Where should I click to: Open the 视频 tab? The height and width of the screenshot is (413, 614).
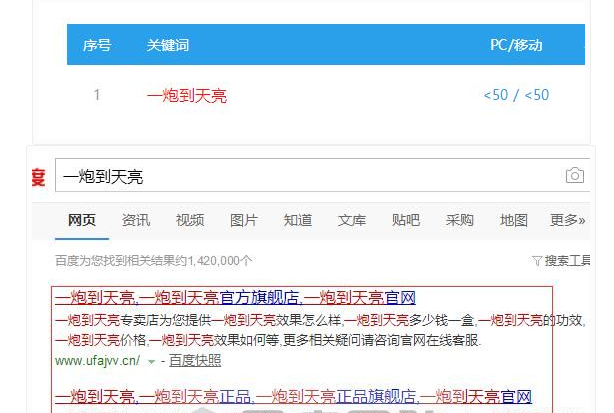click(190, 220)
